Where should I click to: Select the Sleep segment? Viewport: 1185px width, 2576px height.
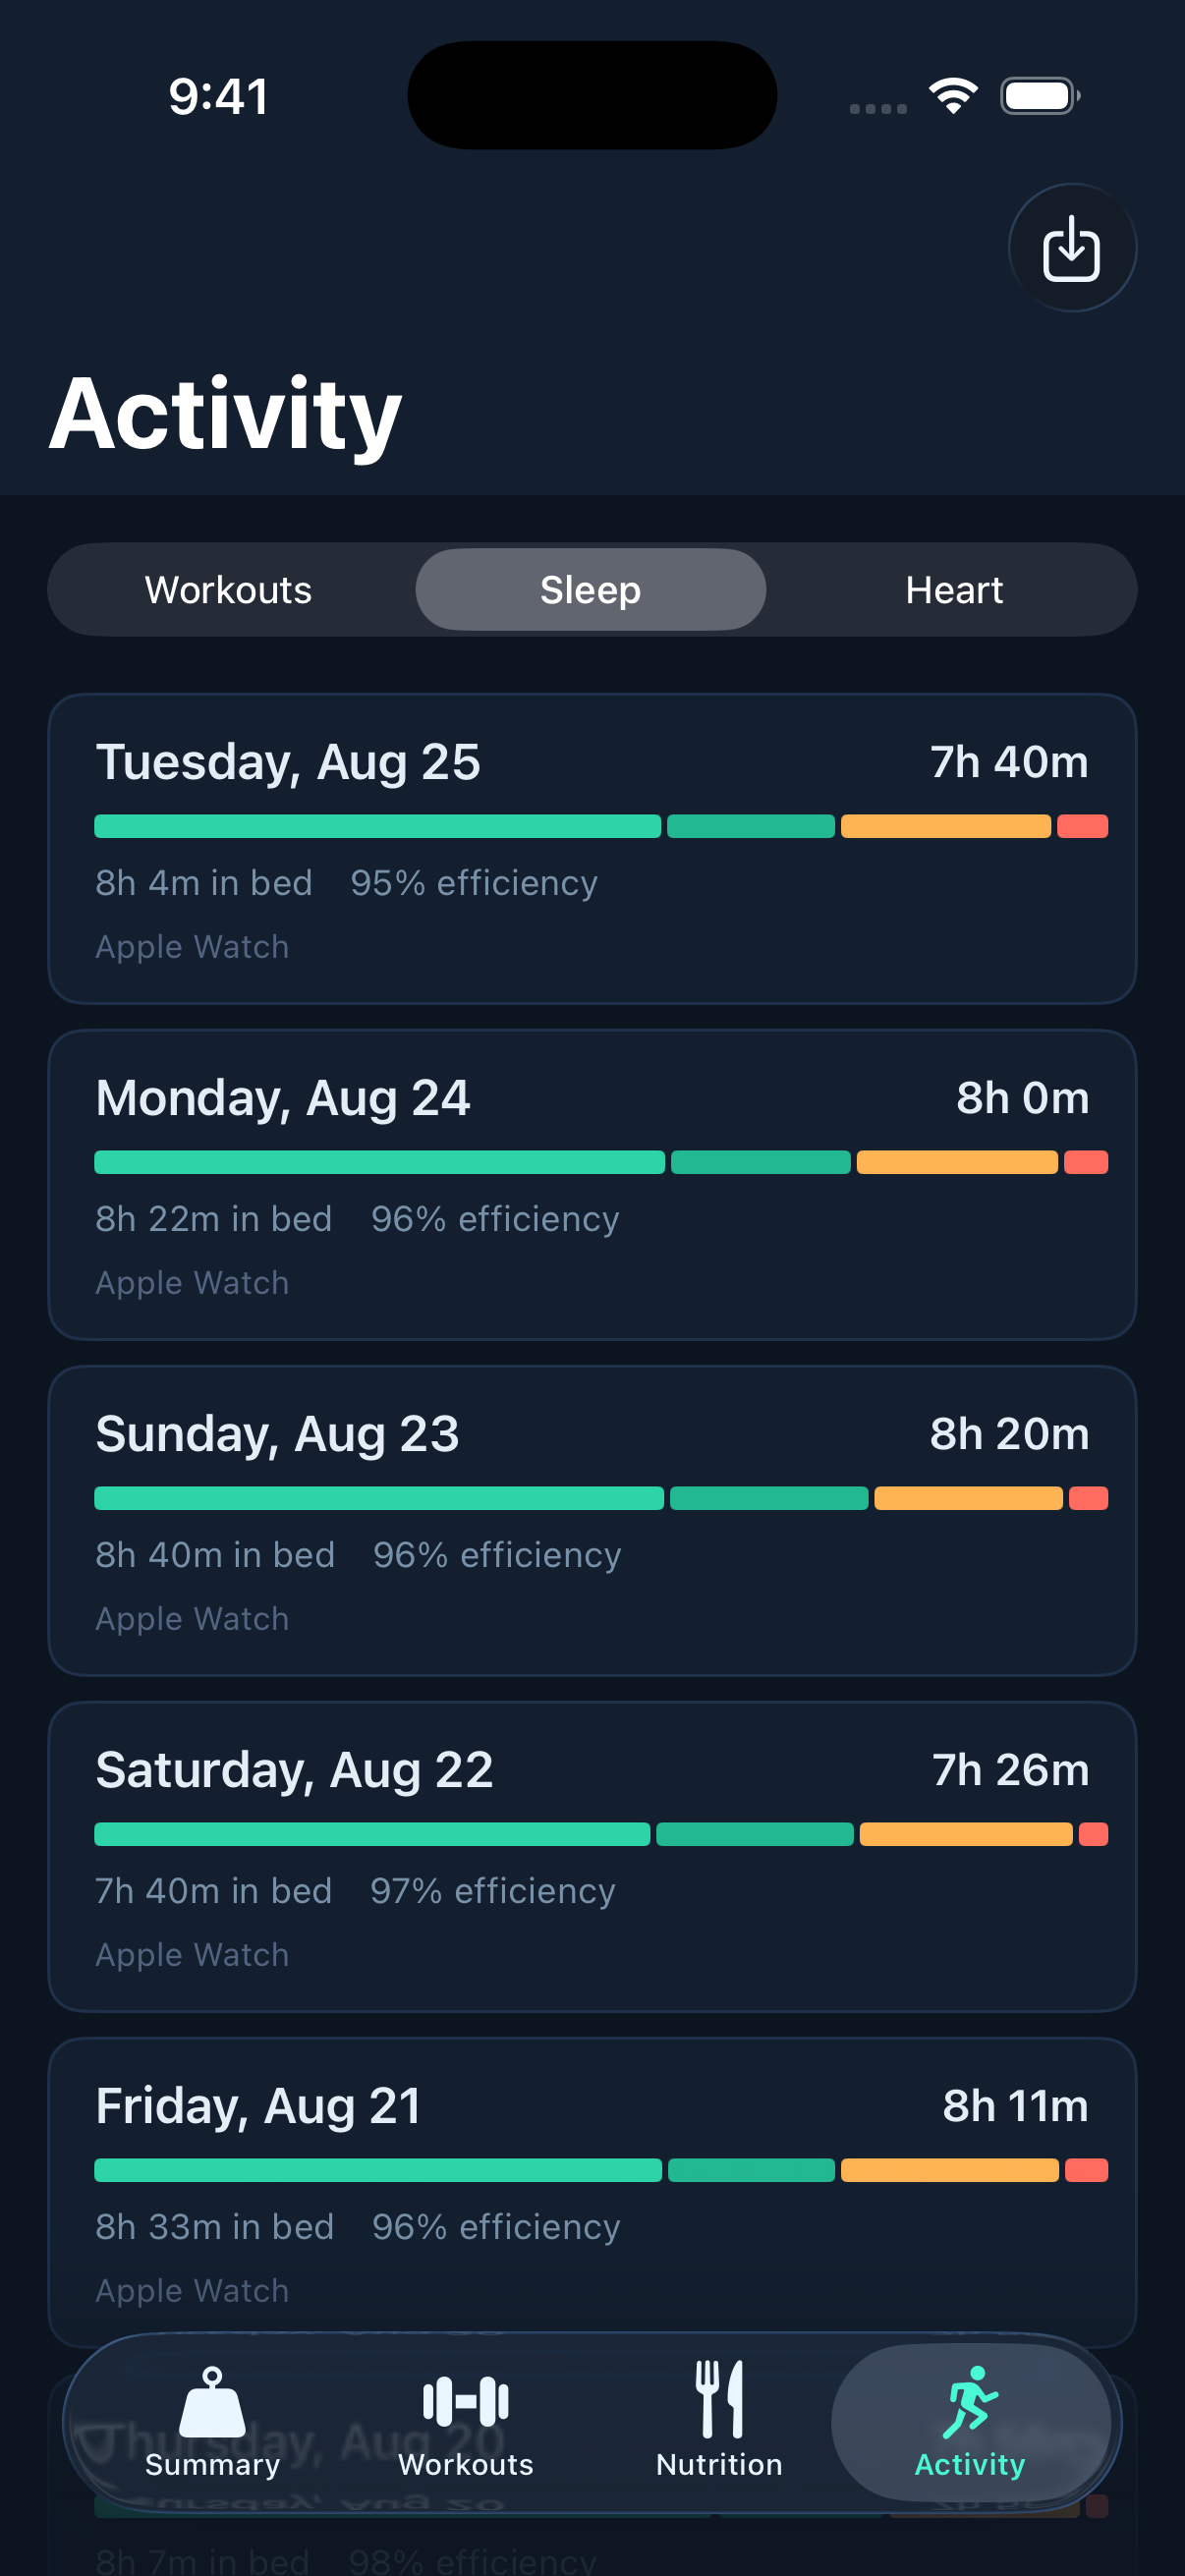coord(591,590)
